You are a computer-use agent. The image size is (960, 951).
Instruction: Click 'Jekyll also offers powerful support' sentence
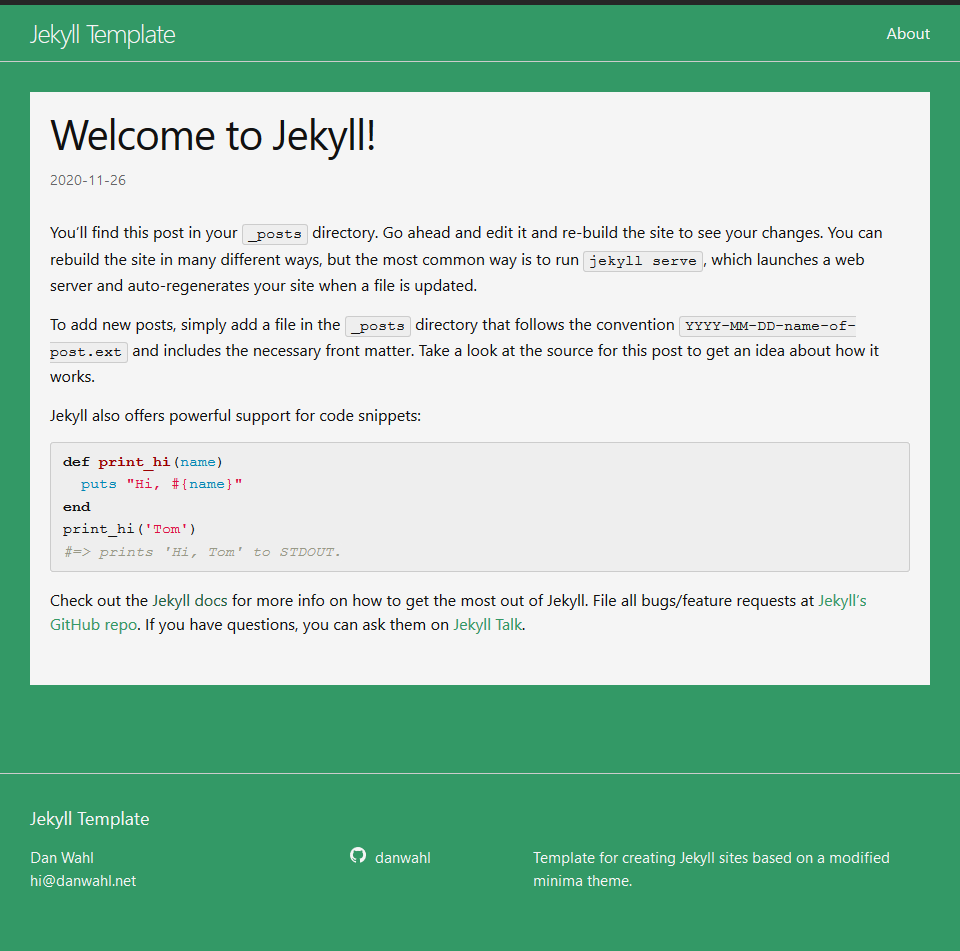coord(236,416)
